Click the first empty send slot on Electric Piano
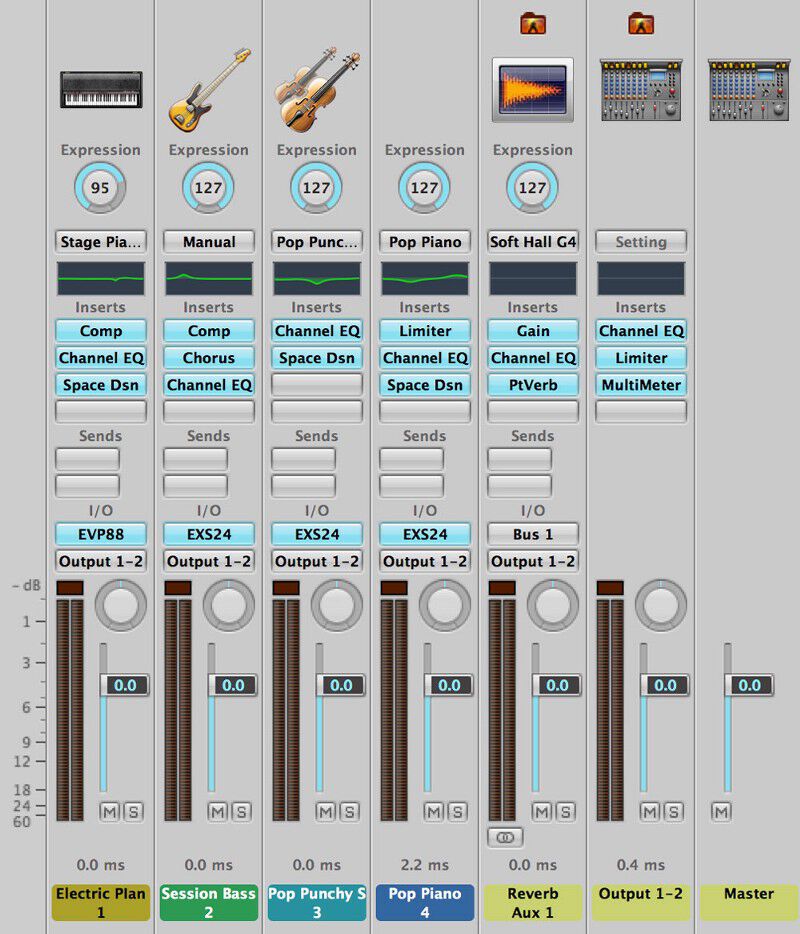The width and height of the screenshot is (800, 934). click(x=87, y=459)
